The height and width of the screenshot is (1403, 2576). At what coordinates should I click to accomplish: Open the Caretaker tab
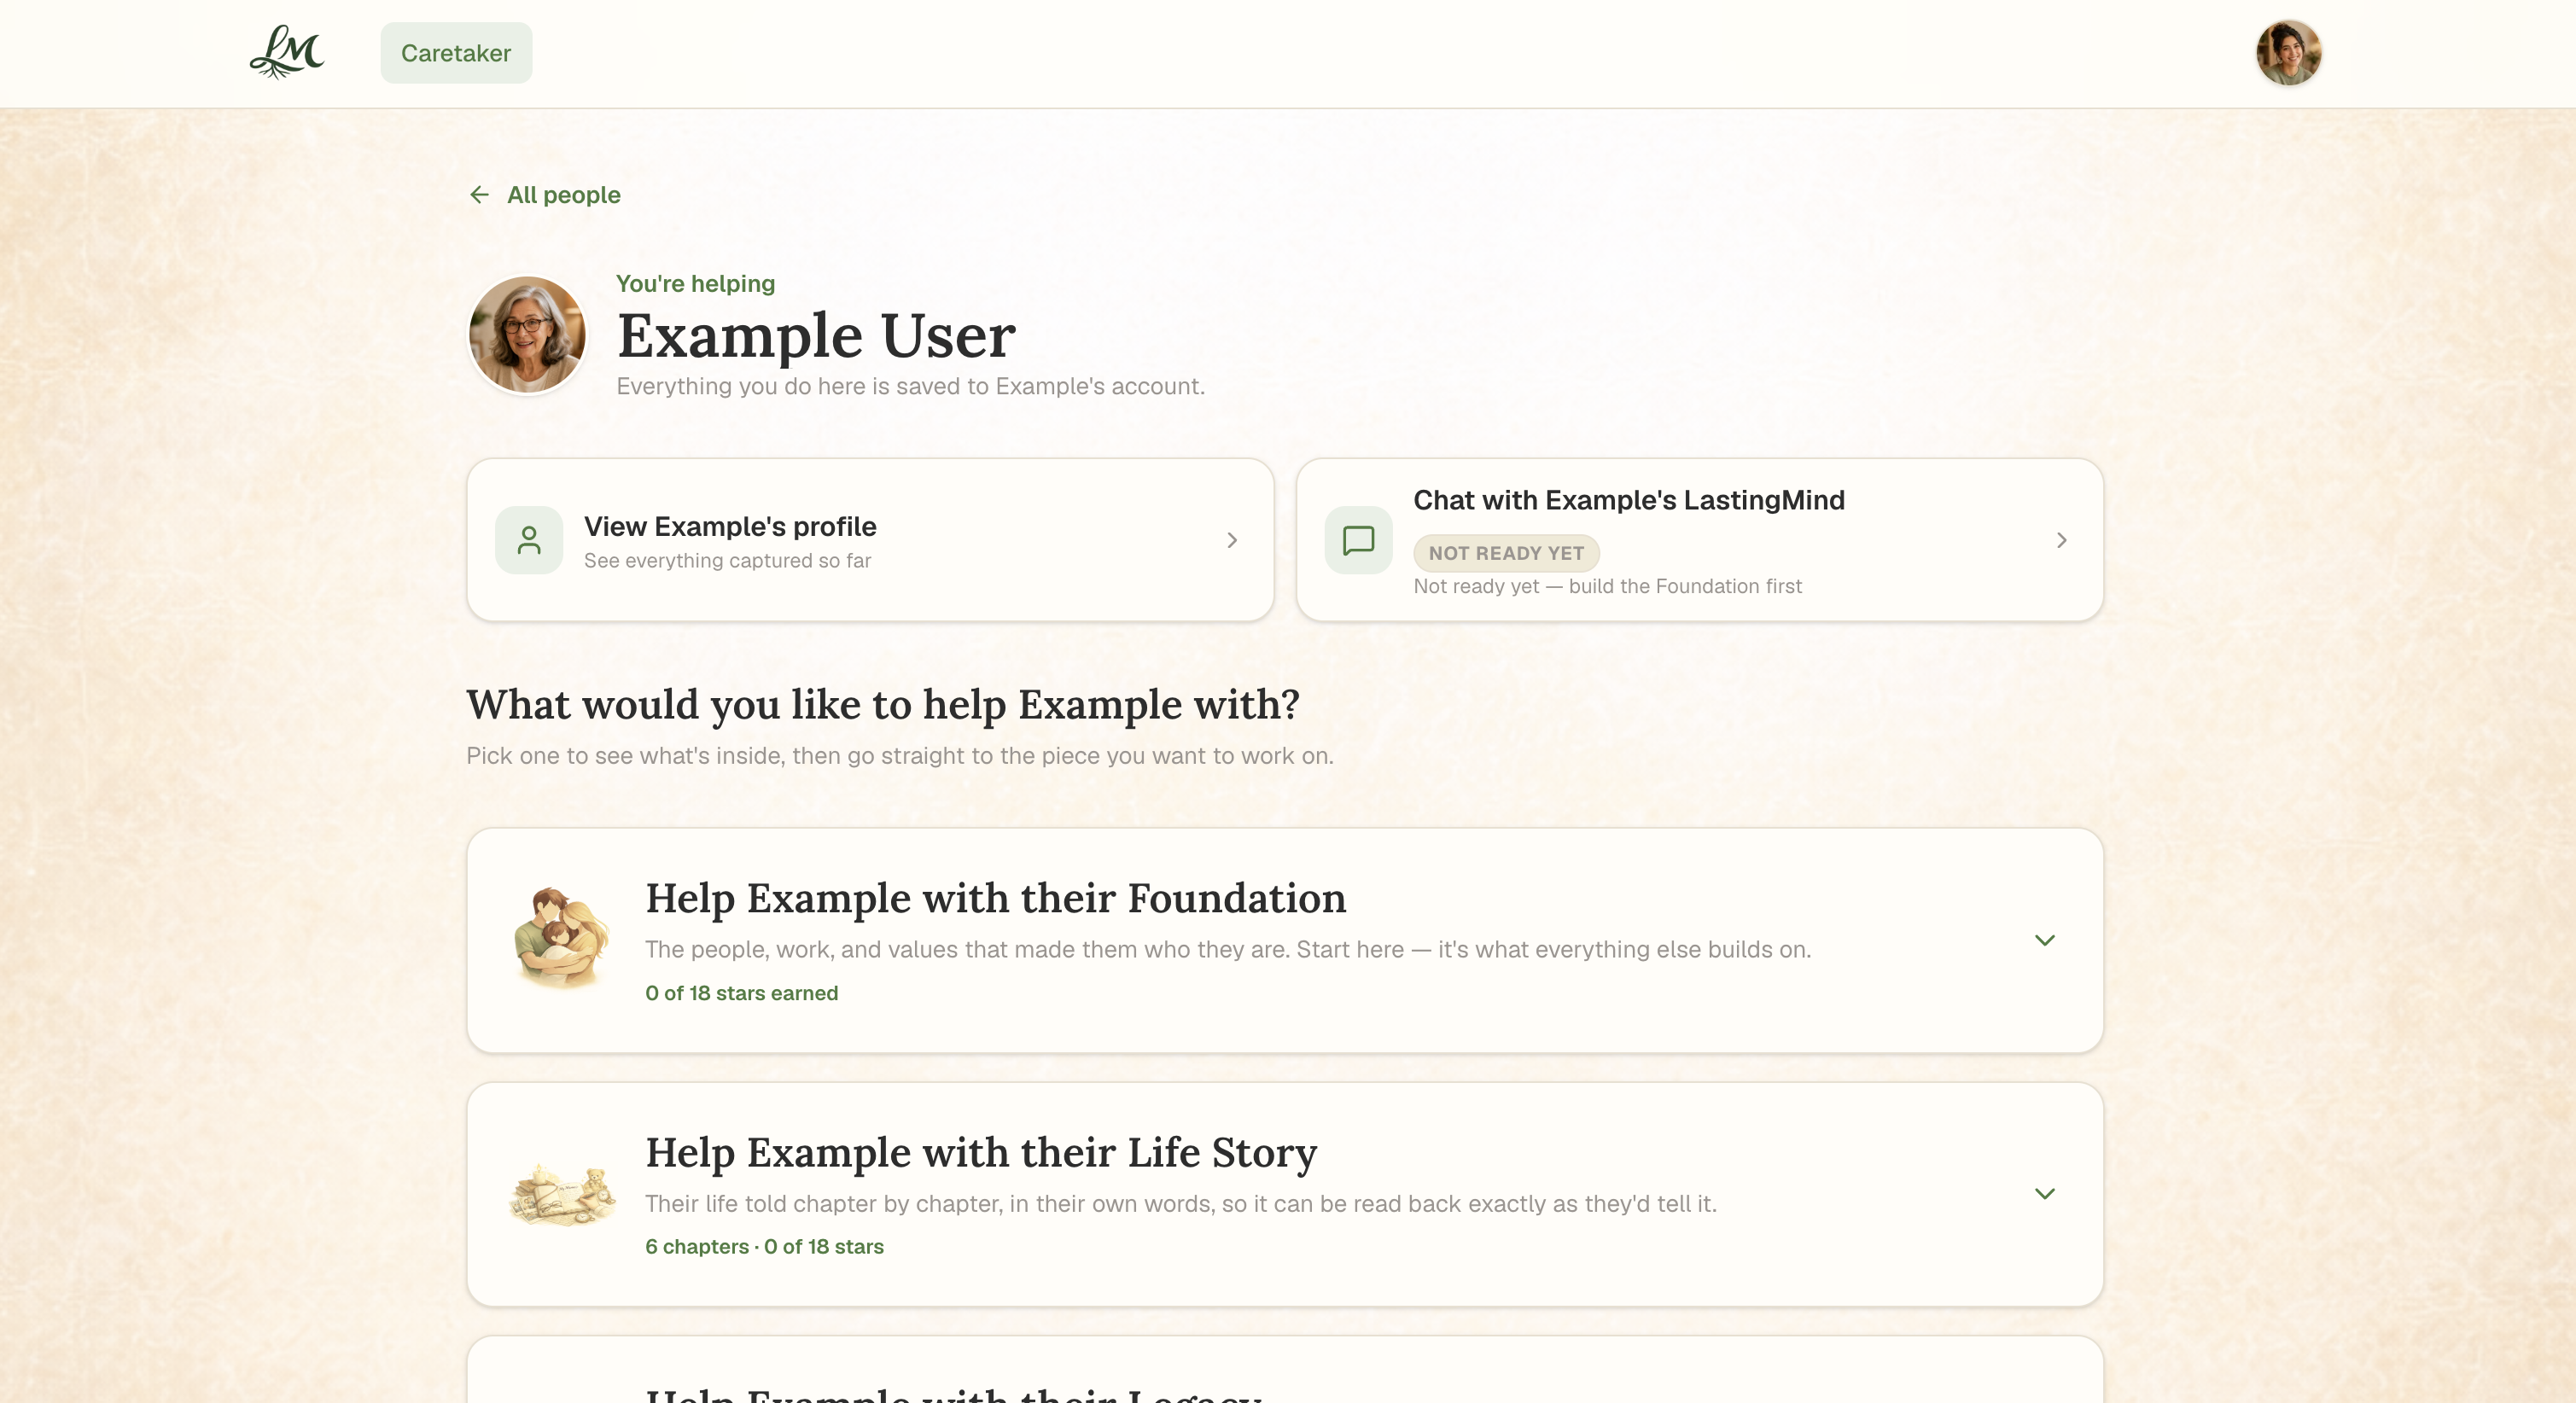[456, 53]
